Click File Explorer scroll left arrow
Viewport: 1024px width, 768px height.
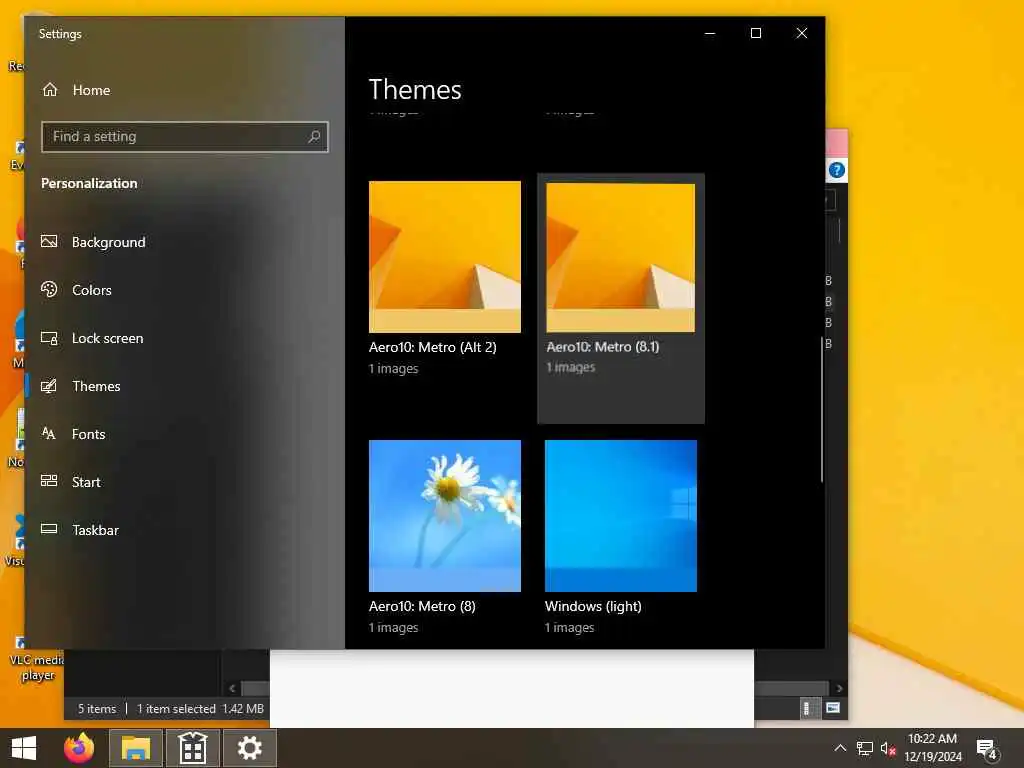click(x=232, y=688)
